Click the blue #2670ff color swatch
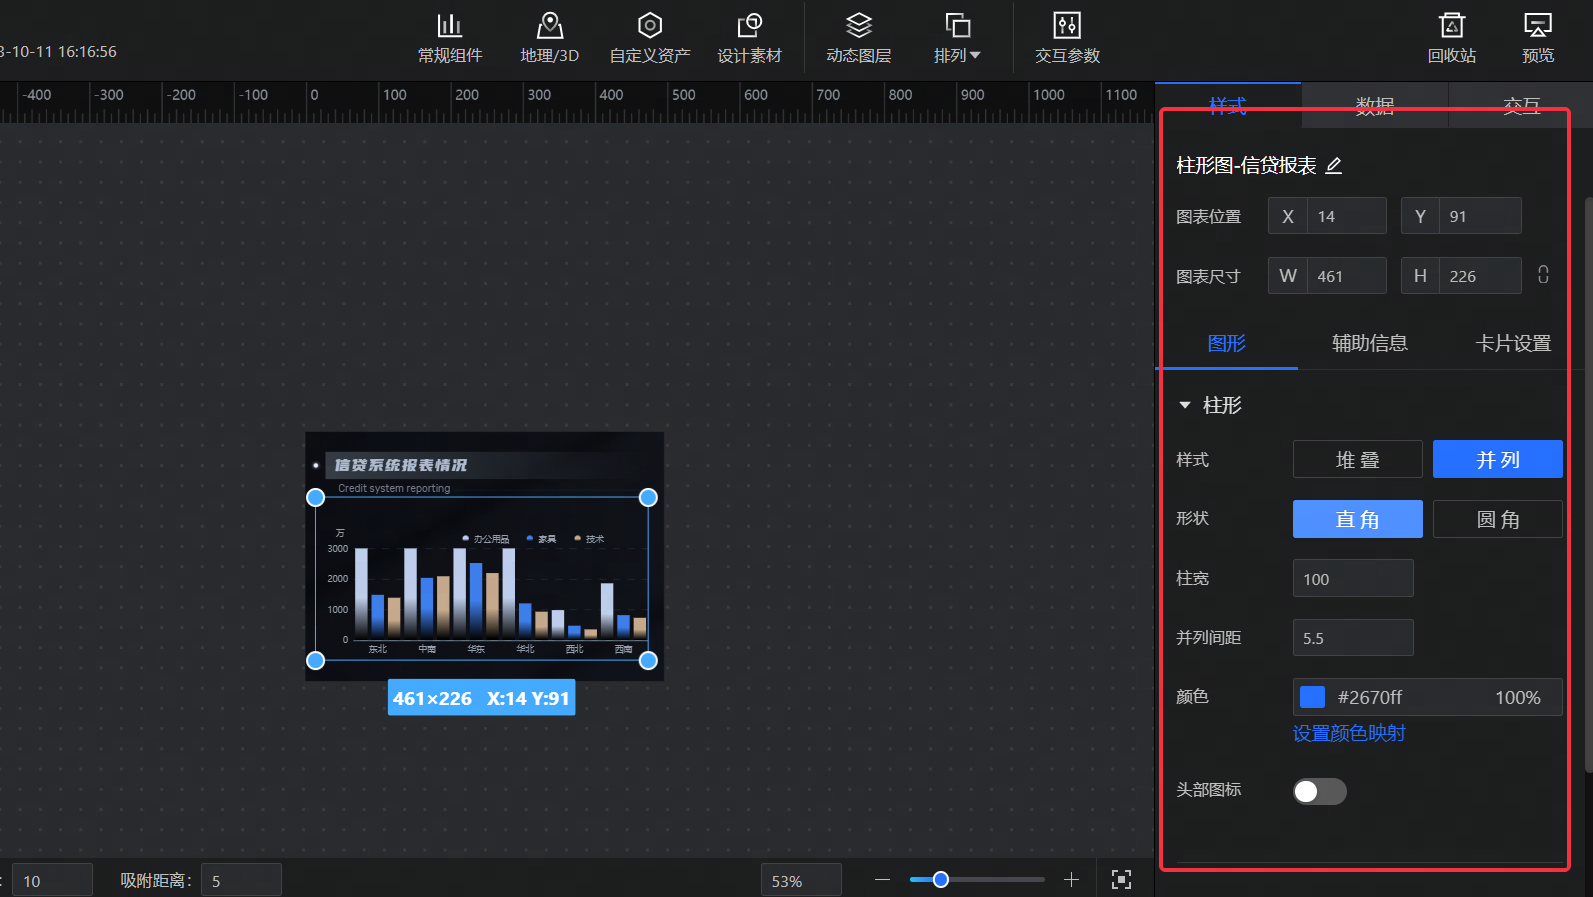Image resolution: width=1593 pixels, height=897 pixels. click(x=1312, y=697)
